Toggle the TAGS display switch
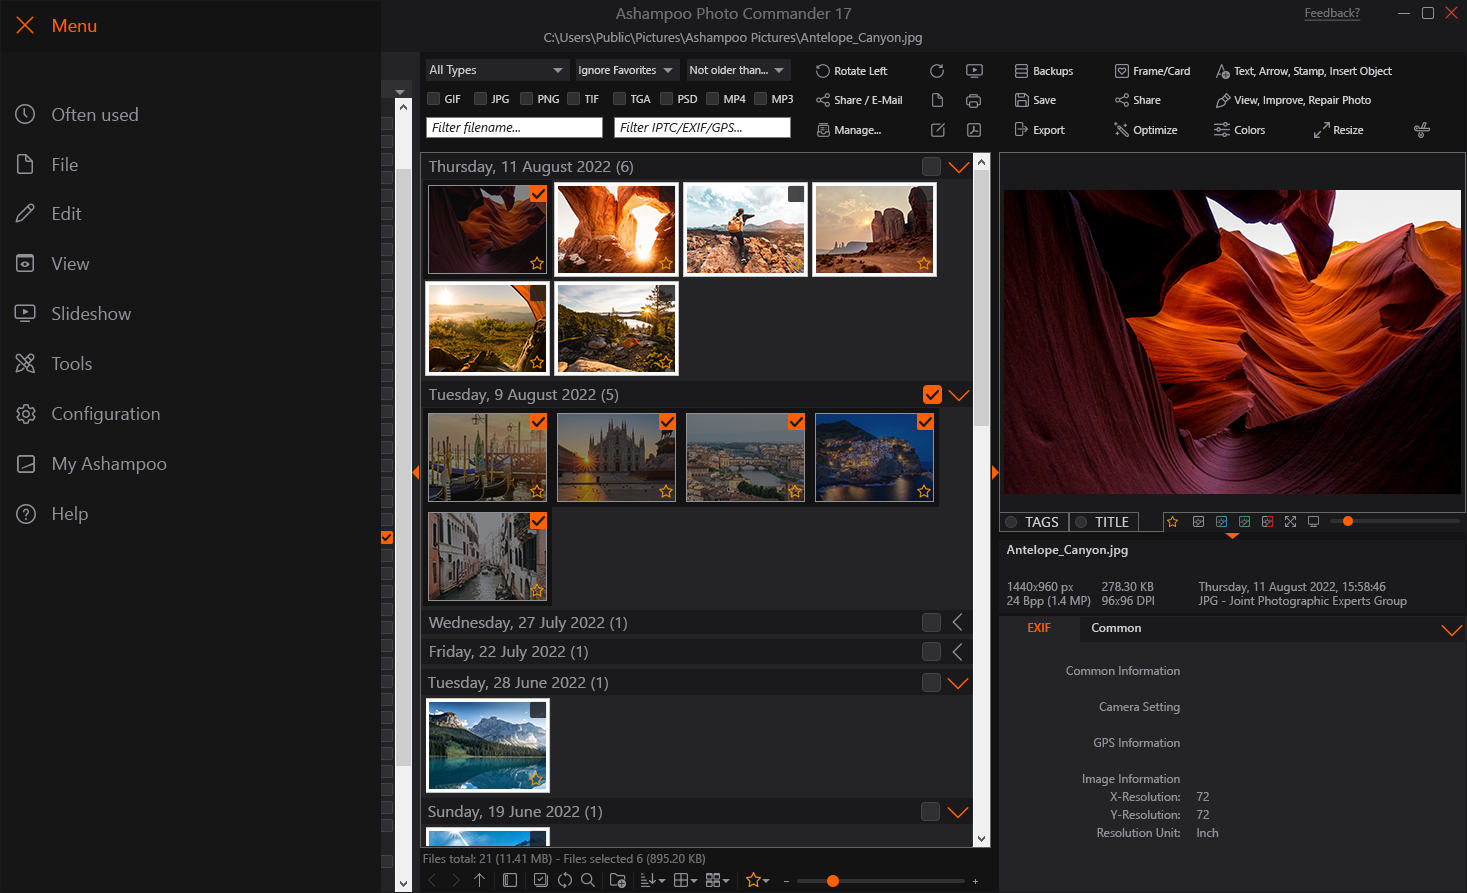The image size is (1467, 893). pos(1012,521)
